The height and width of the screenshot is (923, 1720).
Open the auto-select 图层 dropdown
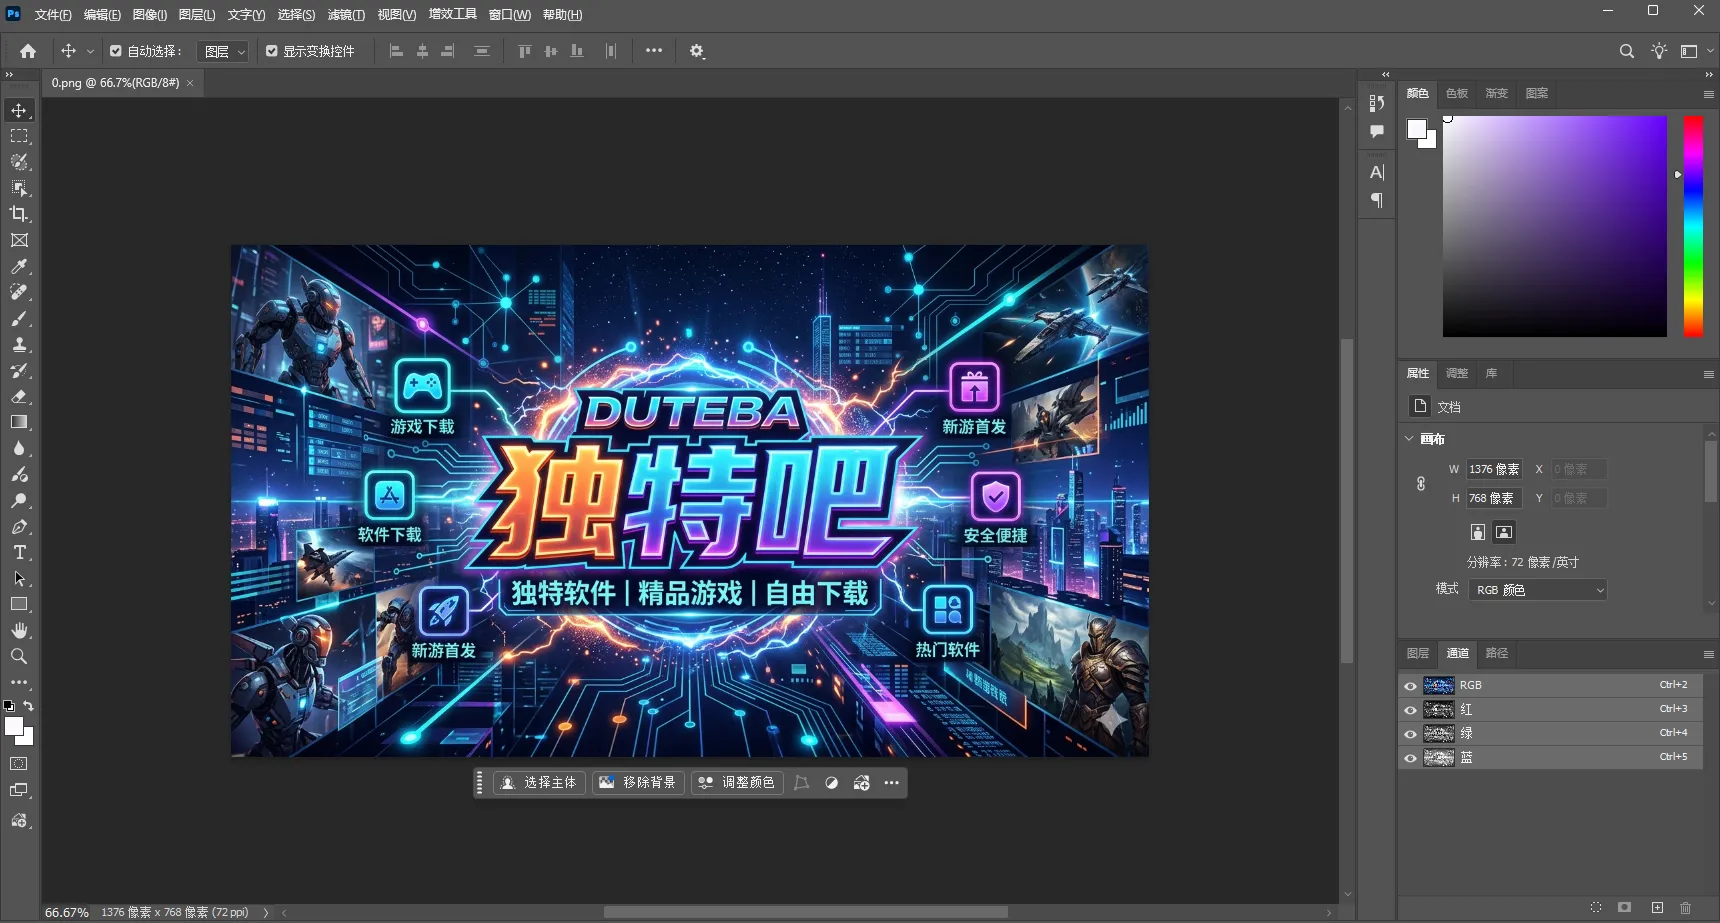coord(223,51)
